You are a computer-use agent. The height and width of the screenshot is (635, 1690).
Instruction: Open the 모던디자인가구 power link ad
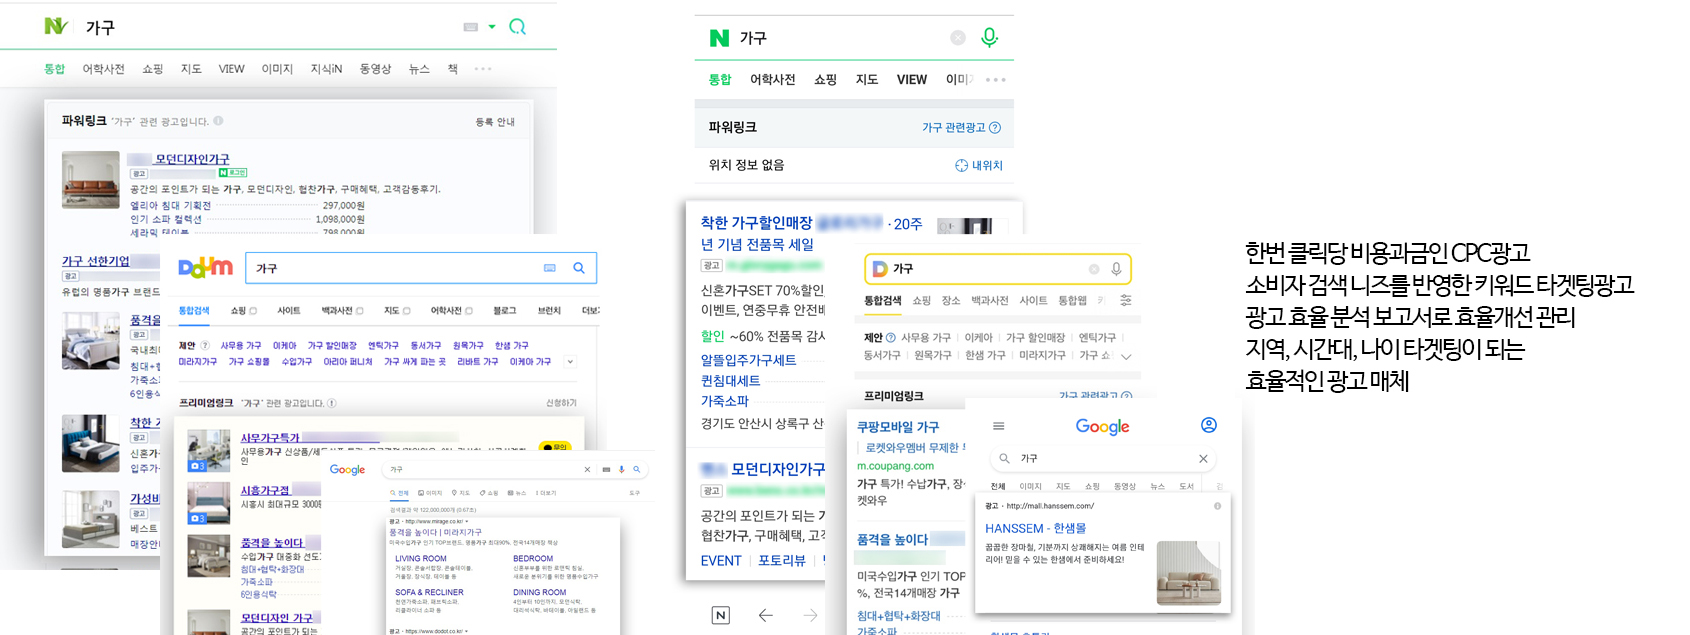(x=191, y=159)
